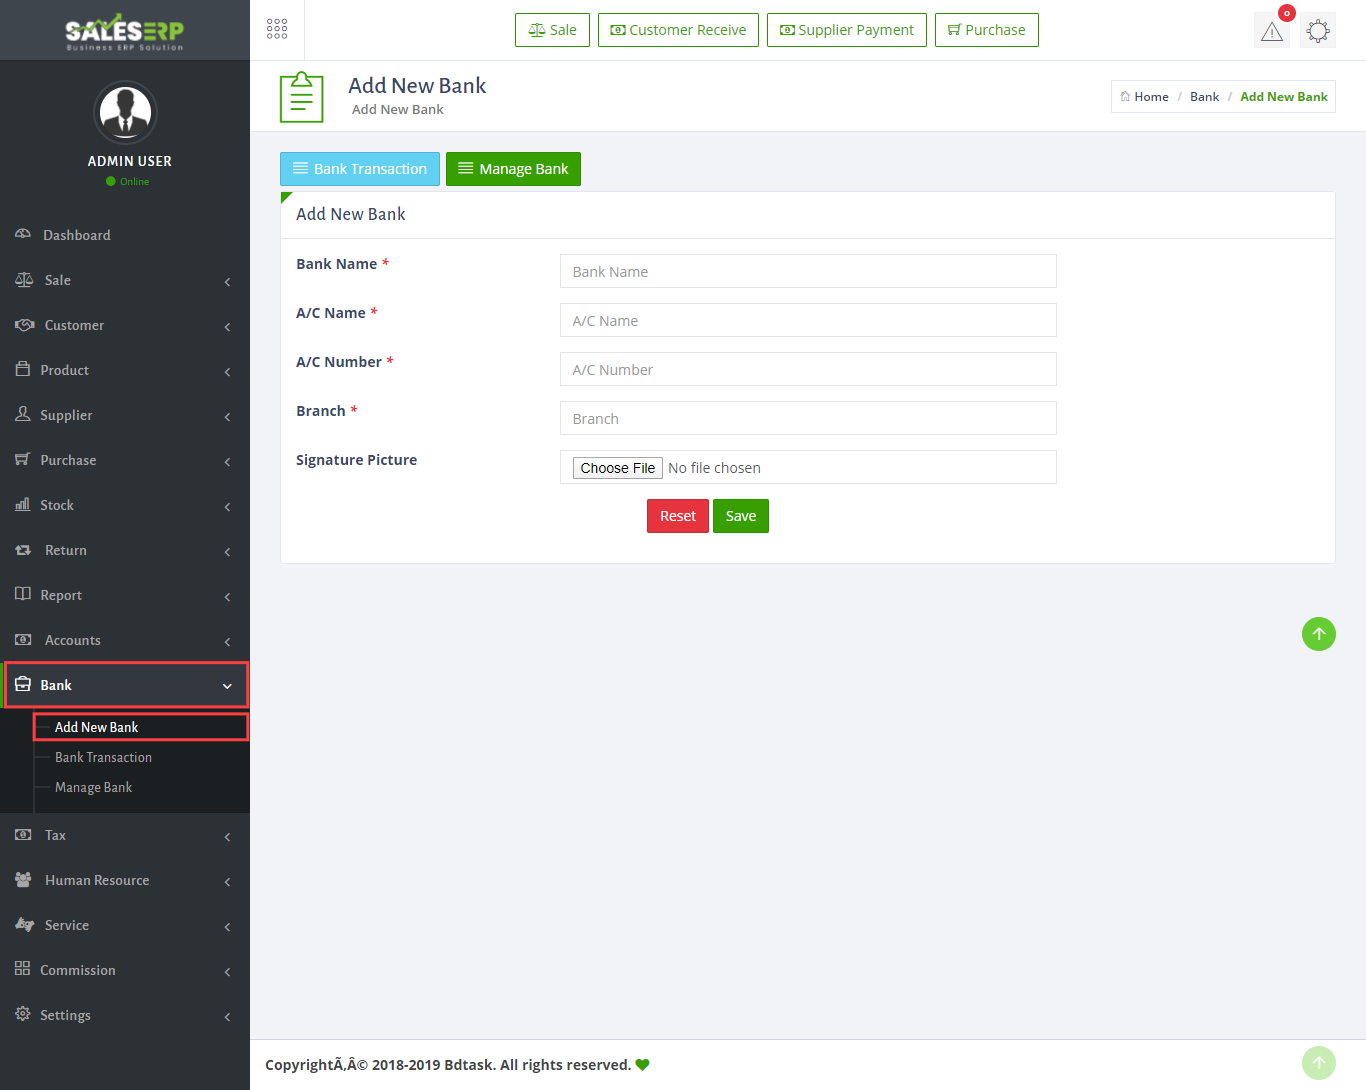This screenshot has height=1090, width=1366.
Task: Click the top Purchase shortcut button
Action: pos(987,30)
